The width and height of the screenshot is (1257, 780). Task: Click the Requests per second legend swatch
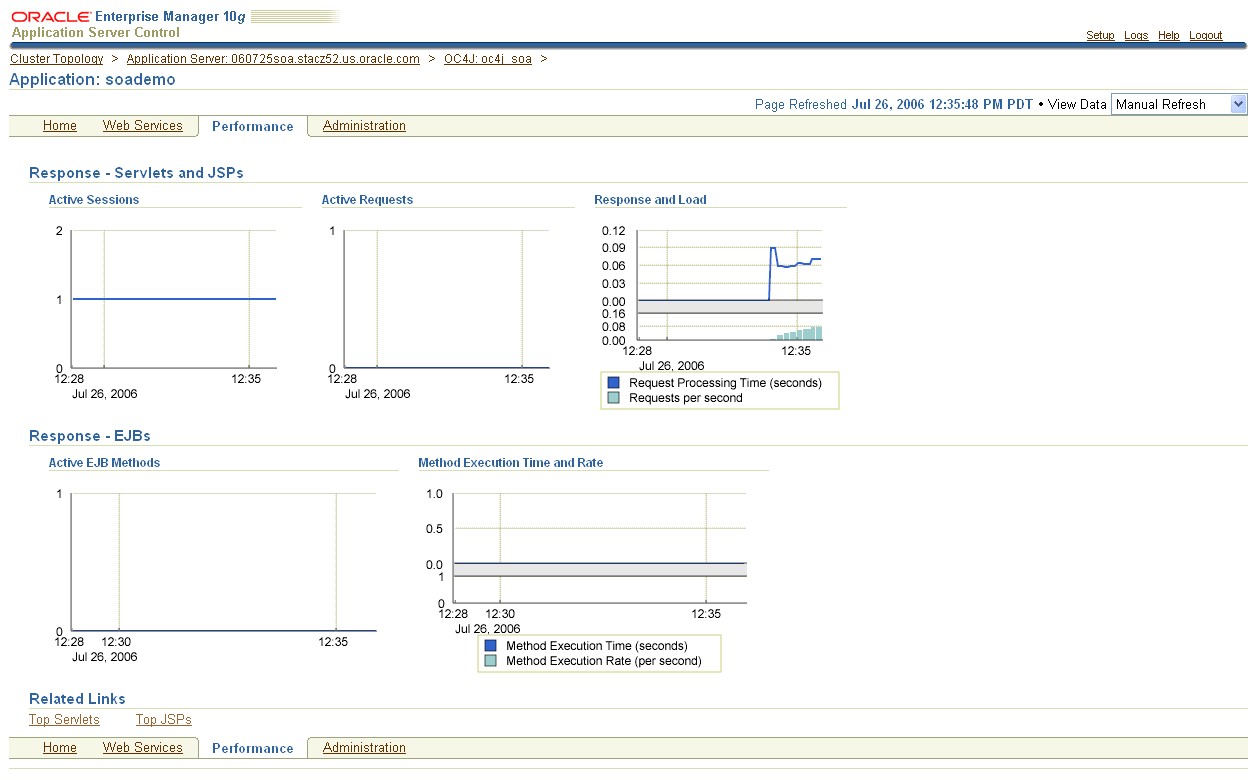point(614,398)
